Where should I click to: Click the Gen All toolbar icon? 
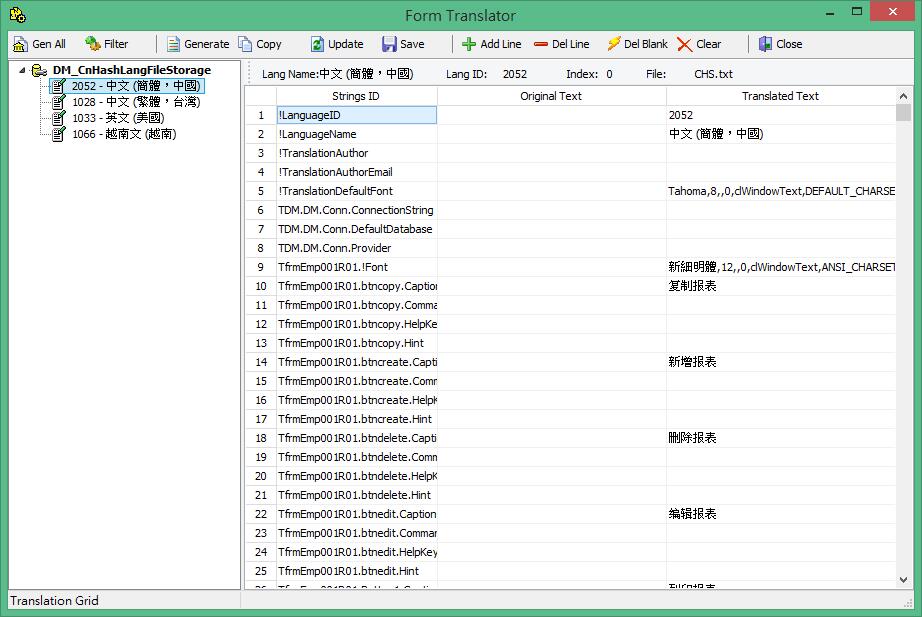click(x=21, y=44)
